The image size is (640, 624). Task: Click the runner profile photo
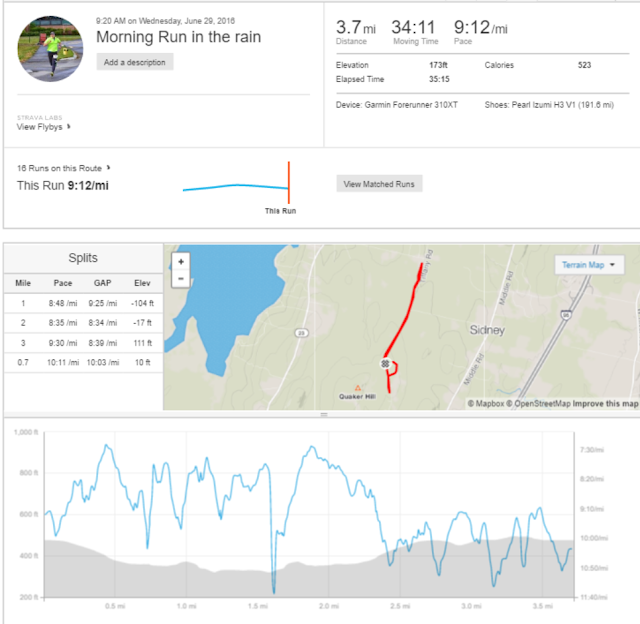coord(50,49)
